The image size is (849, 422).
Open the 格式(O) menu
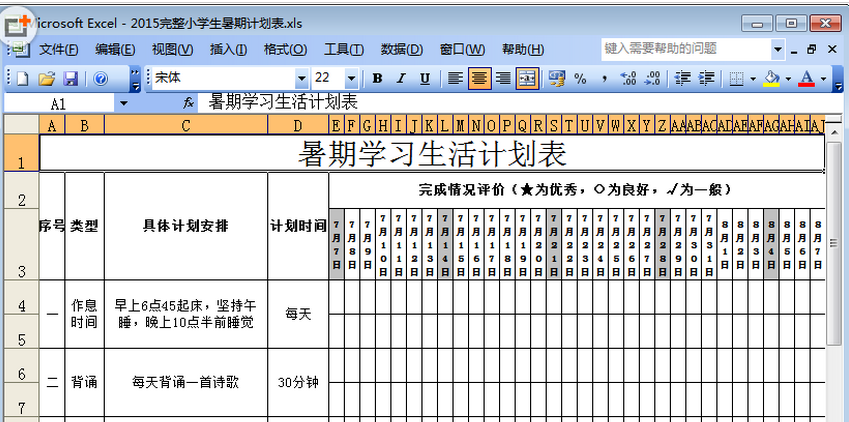coord(285,50)
